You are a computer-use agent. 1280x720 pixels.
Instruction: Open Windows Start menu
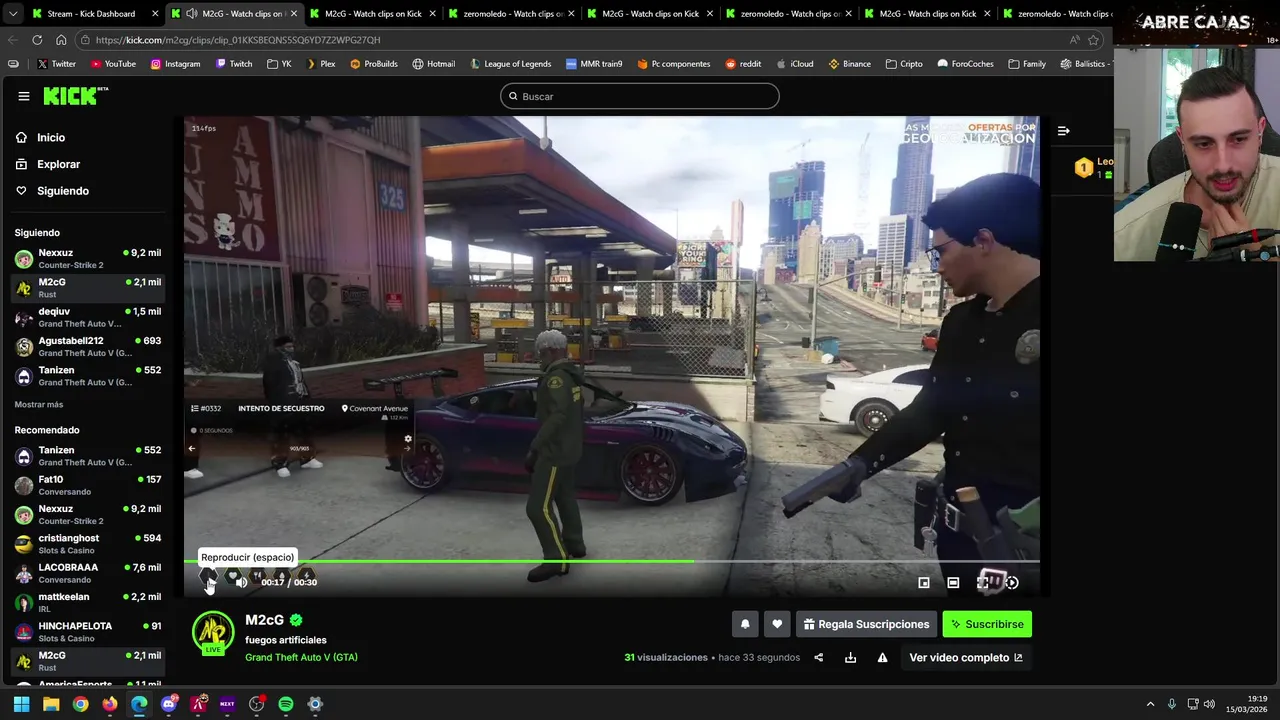point(22,704)
